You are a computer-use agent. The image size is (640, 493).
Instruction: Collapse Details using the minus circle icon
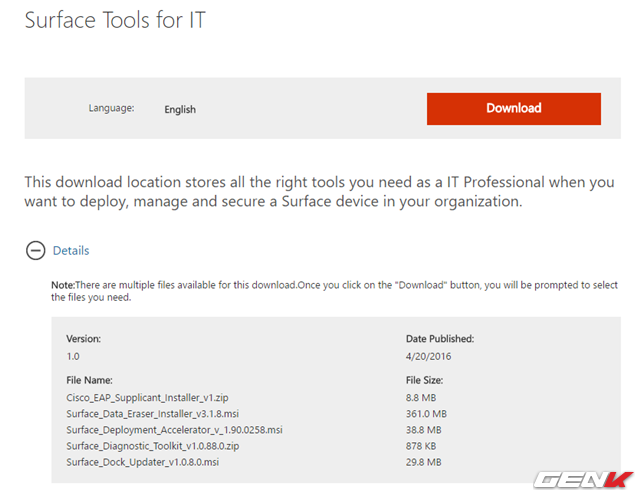click(x=35, y=251)
